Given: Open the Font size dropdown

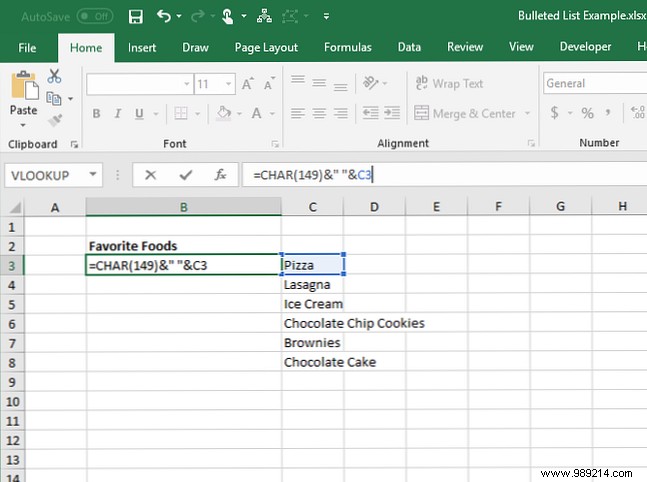Looking at the screenshot, I should [x=228, y=84].
